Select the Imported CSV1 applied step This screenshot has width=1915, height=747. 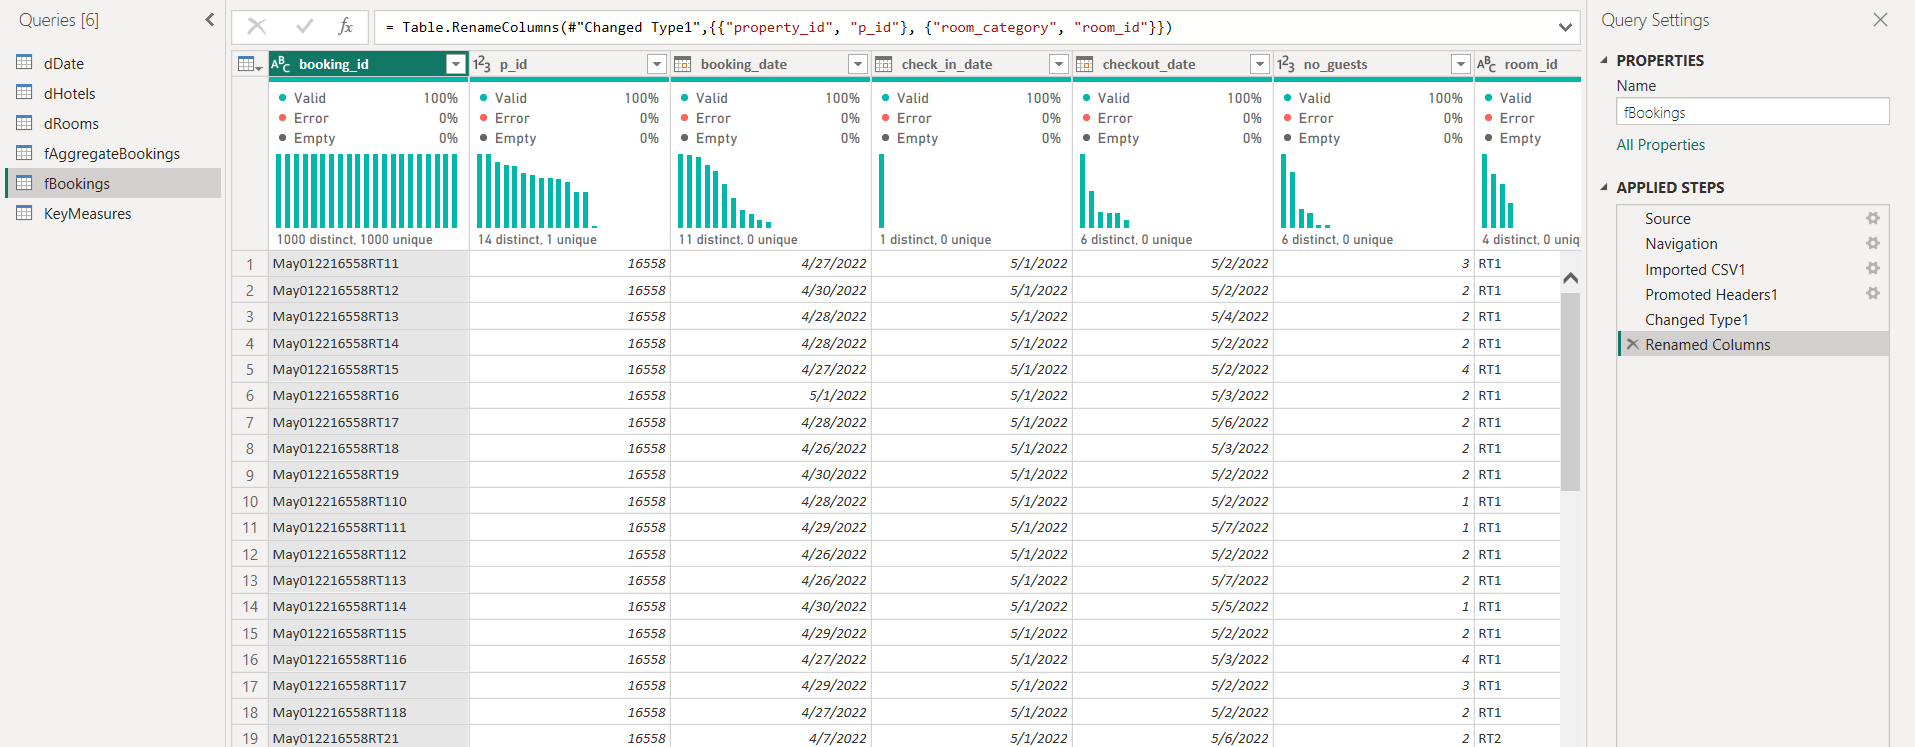pyautogui.click(x=1753, y=269)
